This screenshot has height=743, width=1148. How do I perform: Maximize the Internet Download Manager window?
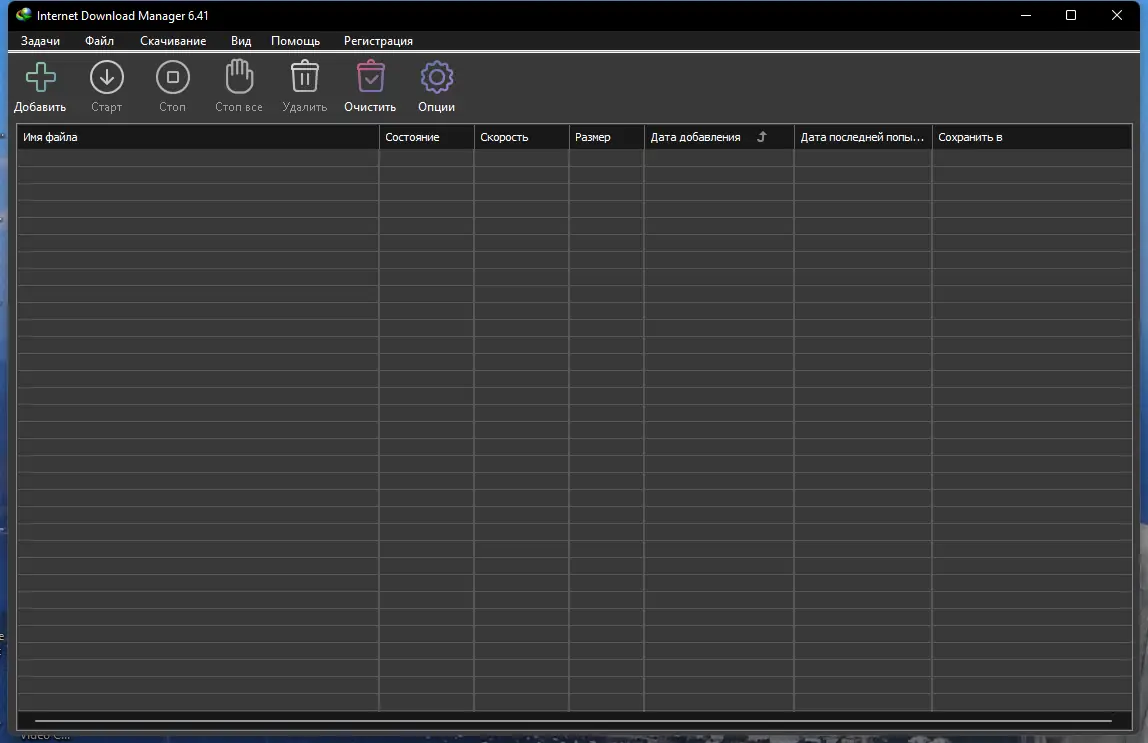coord(1070,15)
